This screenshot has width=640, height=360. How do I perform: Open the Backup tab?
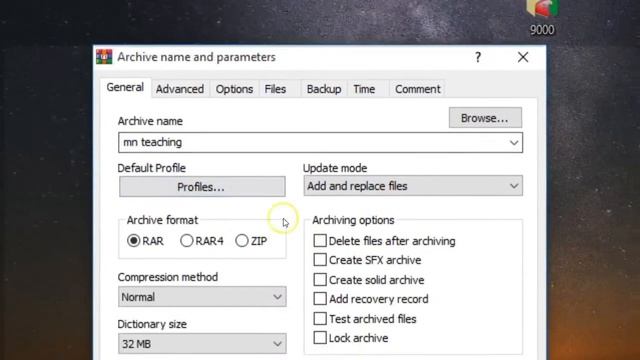324,89
